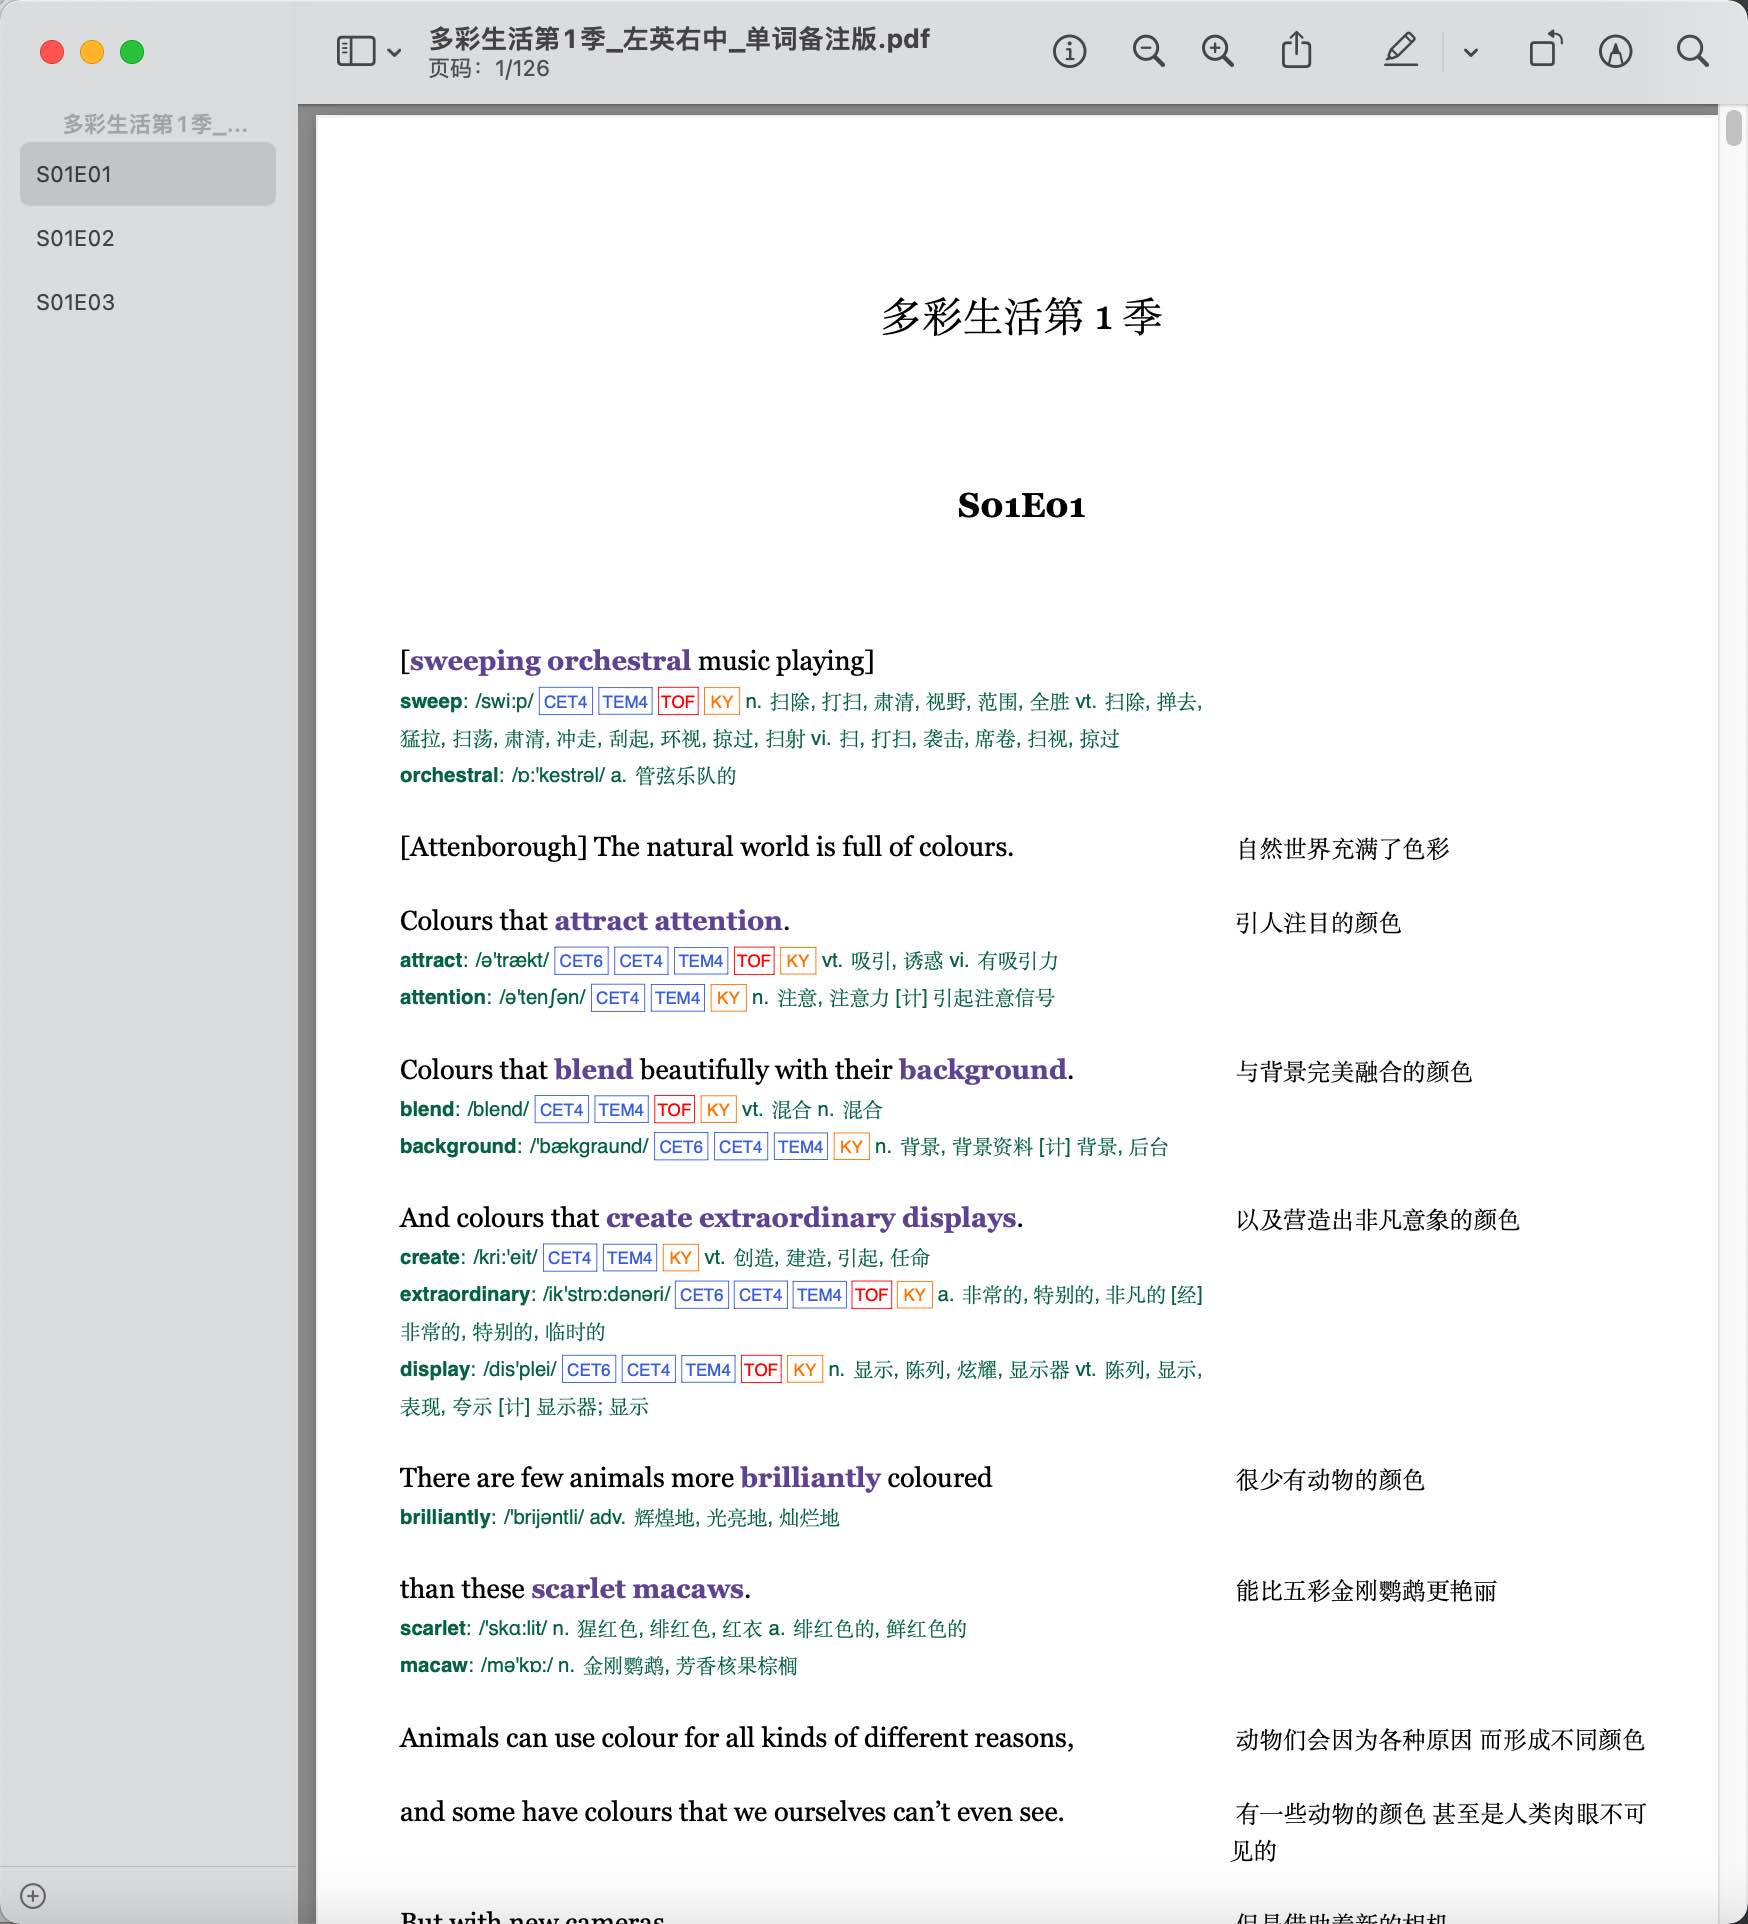Viewport: 1748px width, 1924px height.
Task: Click the KY tag beside create
Action: point(680,1257)
